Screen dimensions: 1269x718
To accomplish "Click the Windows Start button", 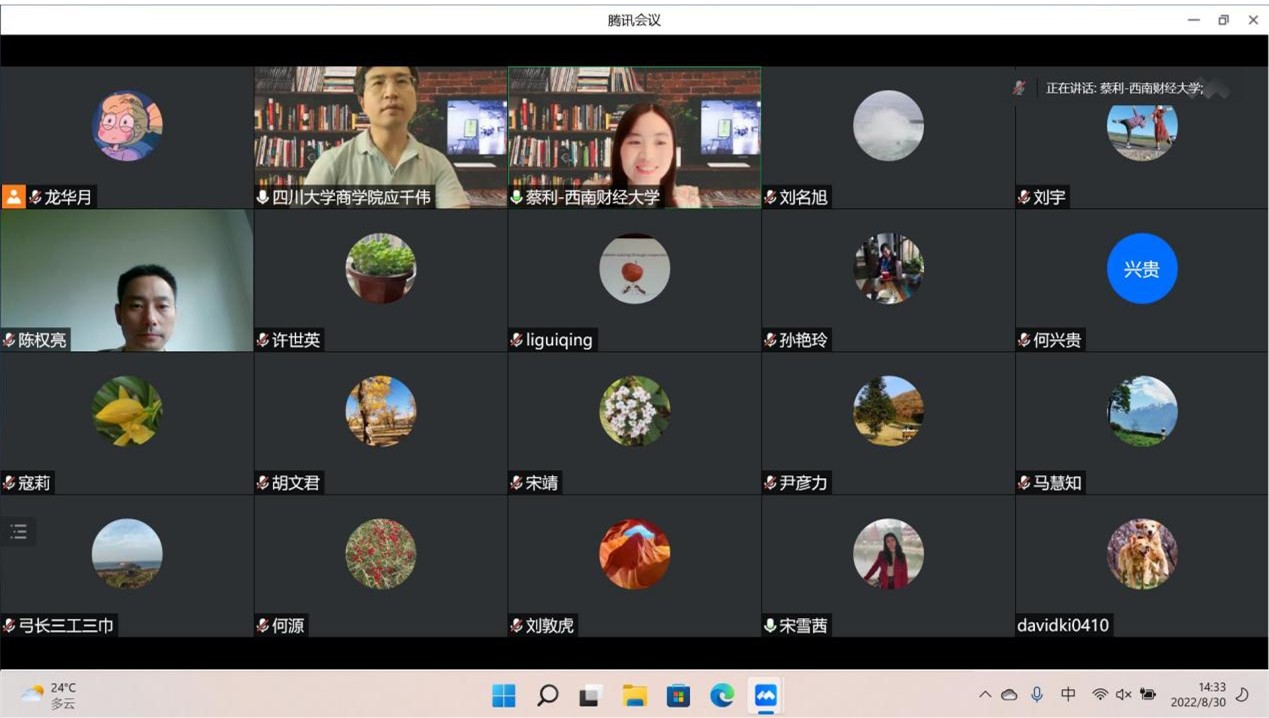I will pos(504,695).
